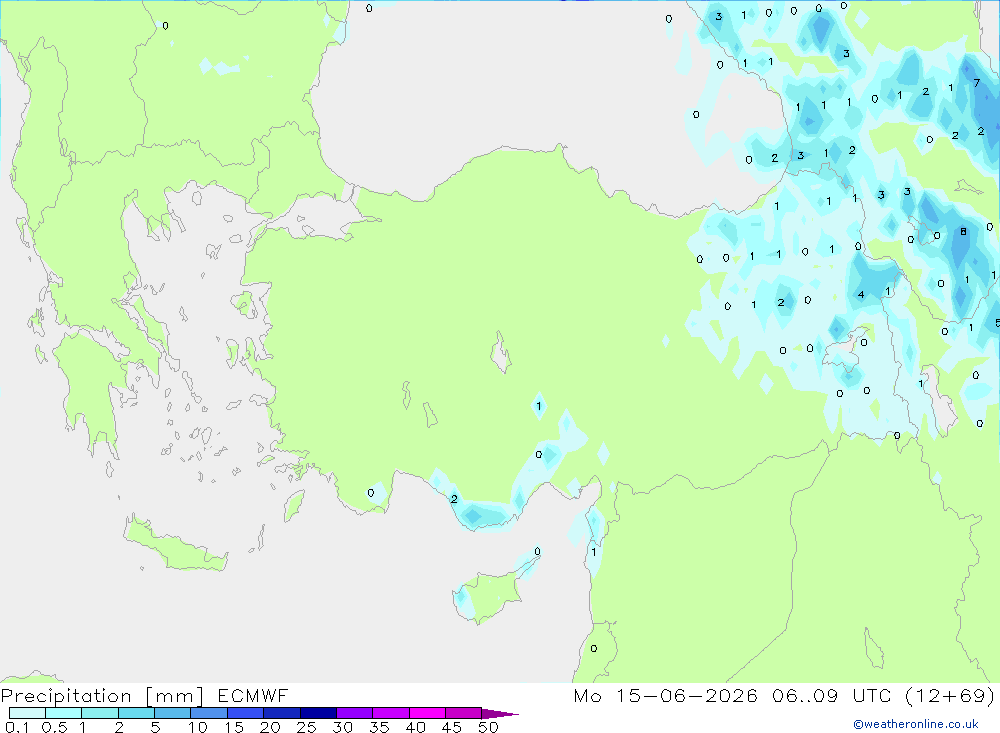Select the 1–2 mm legend color swatch
This screenshot has height=733, width=1000.
100,713
